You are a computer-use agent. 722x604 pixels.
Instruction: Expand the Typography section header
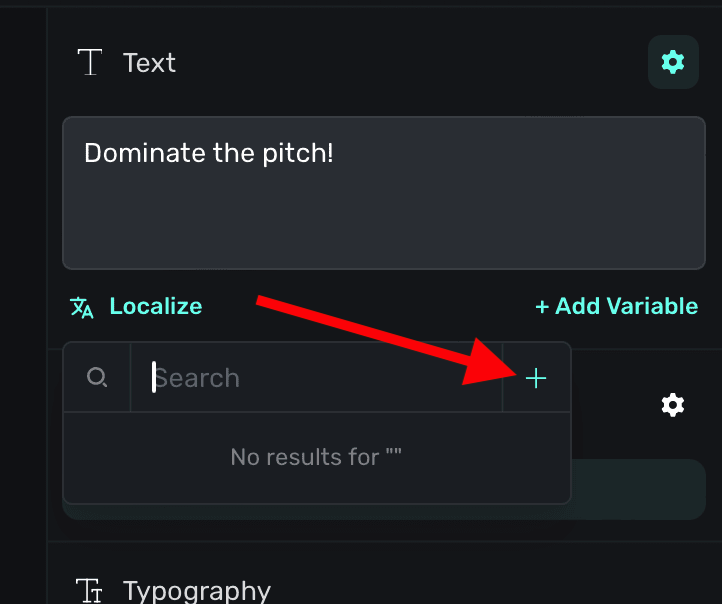click(400, 588)
